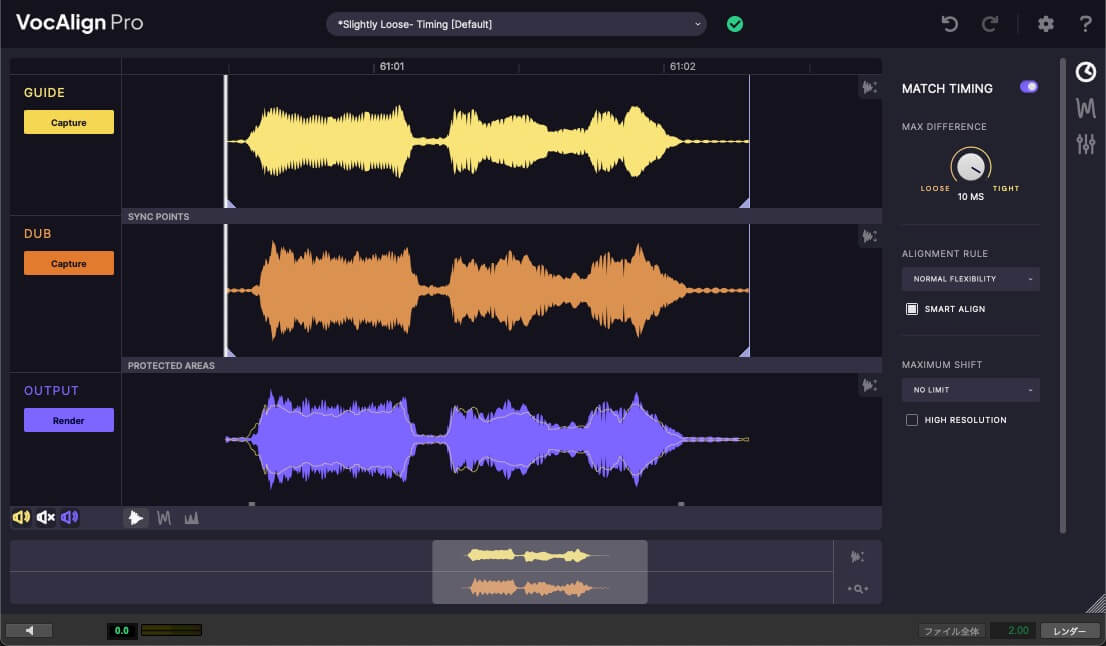Expand the No Limit maximum shift dropdown

pyautogui.click(x=970, y=390)
